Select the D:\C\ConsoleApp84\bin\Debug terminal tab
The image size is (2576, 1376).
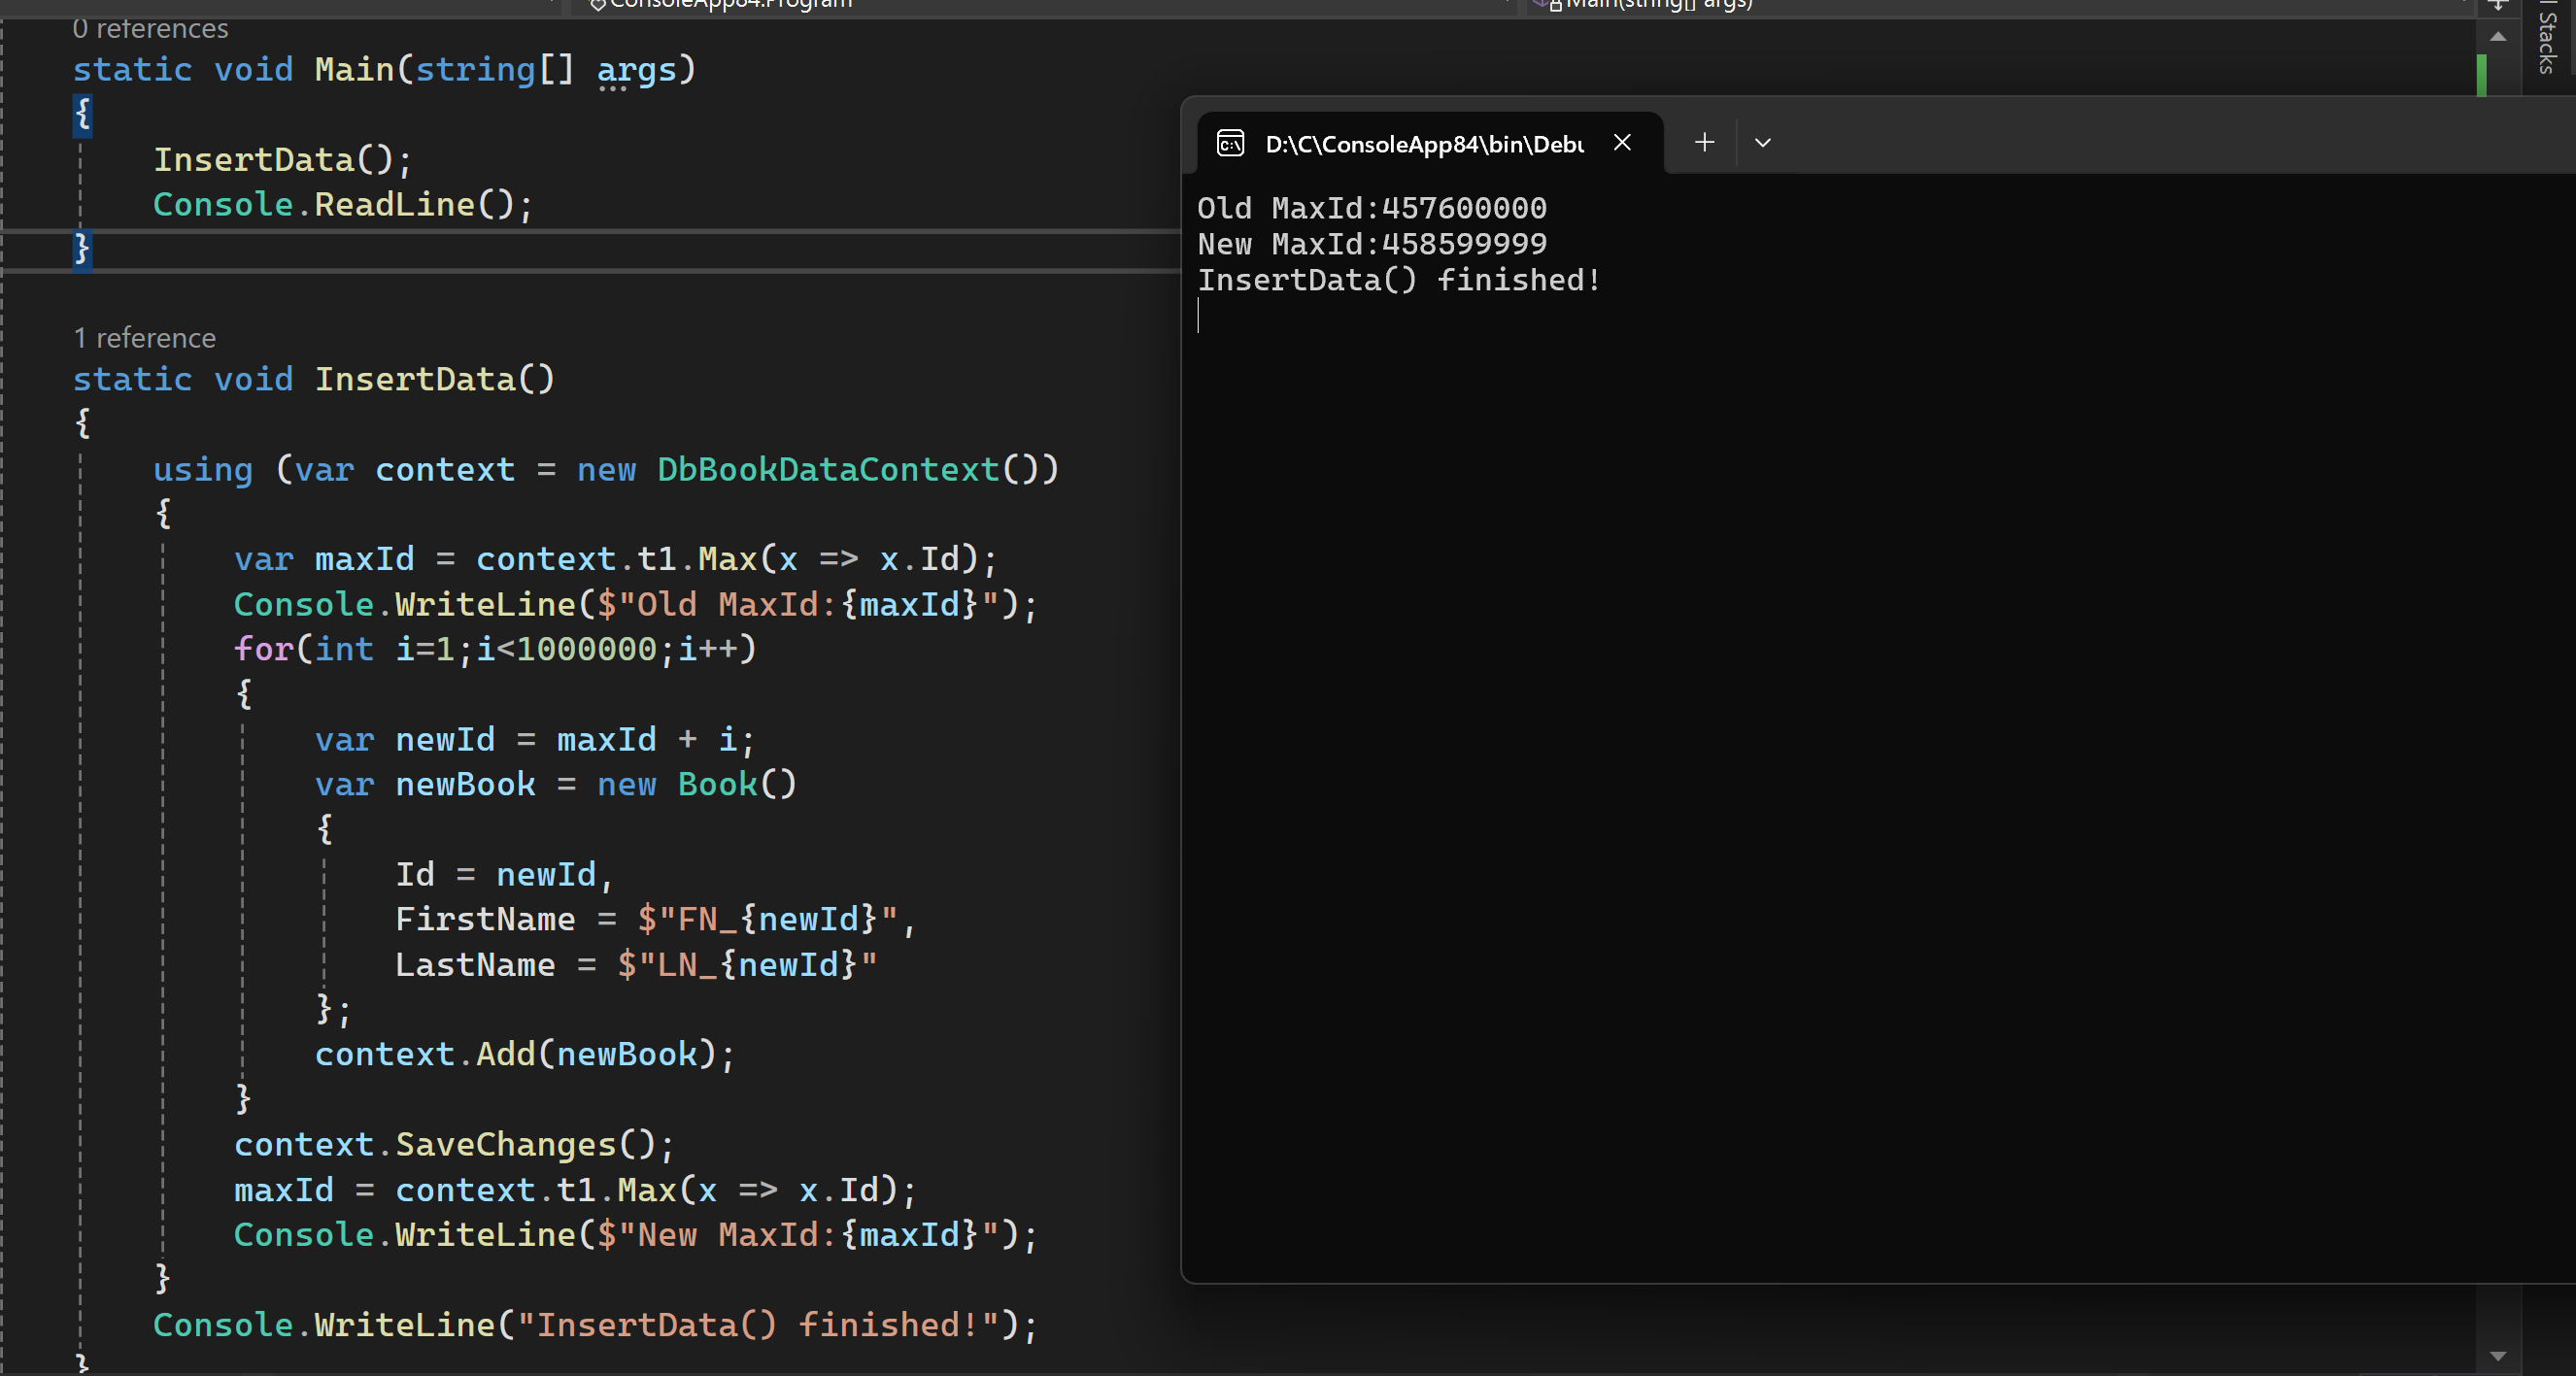click(1423, 144)
